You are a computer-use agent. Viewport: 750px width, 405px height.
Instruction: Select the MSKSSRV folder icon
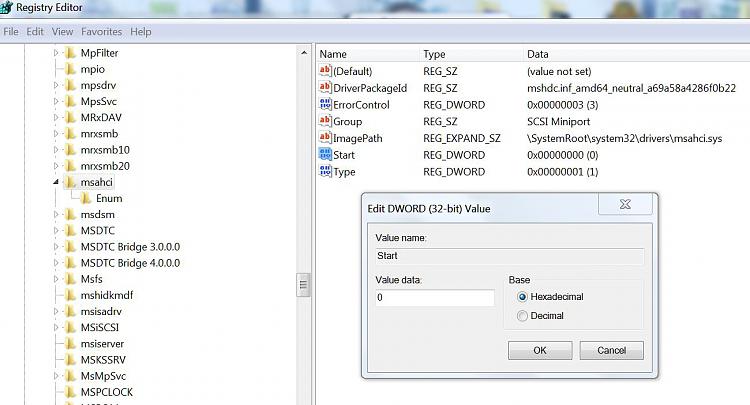point(70,360)
